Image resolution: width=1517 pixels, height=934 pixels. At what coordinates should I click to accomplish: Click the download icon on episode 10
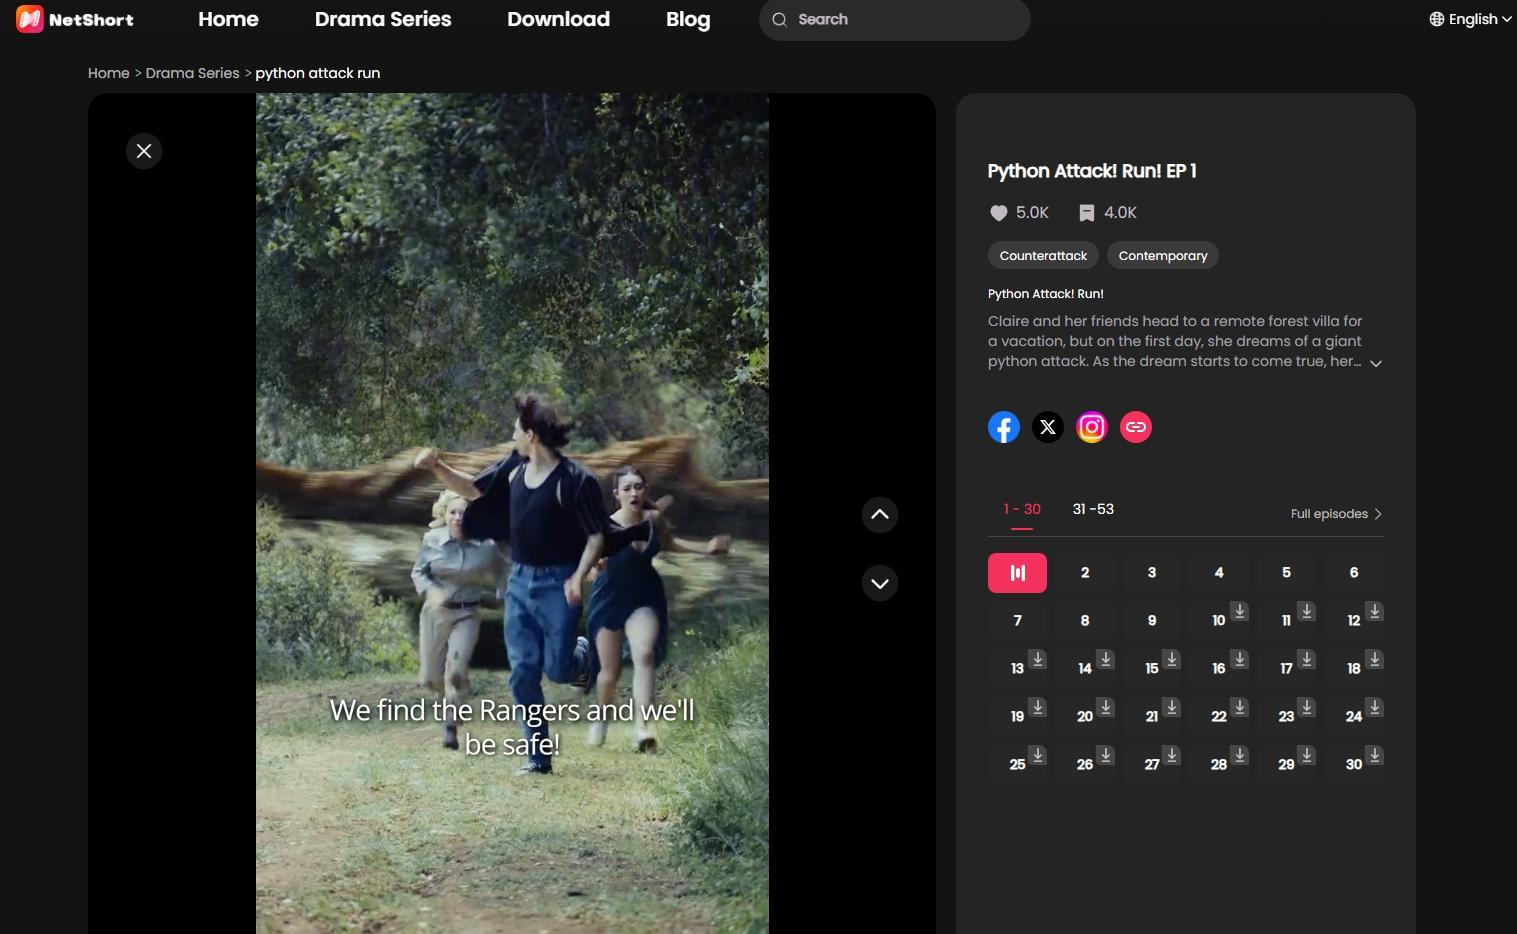click(1239, 610)
